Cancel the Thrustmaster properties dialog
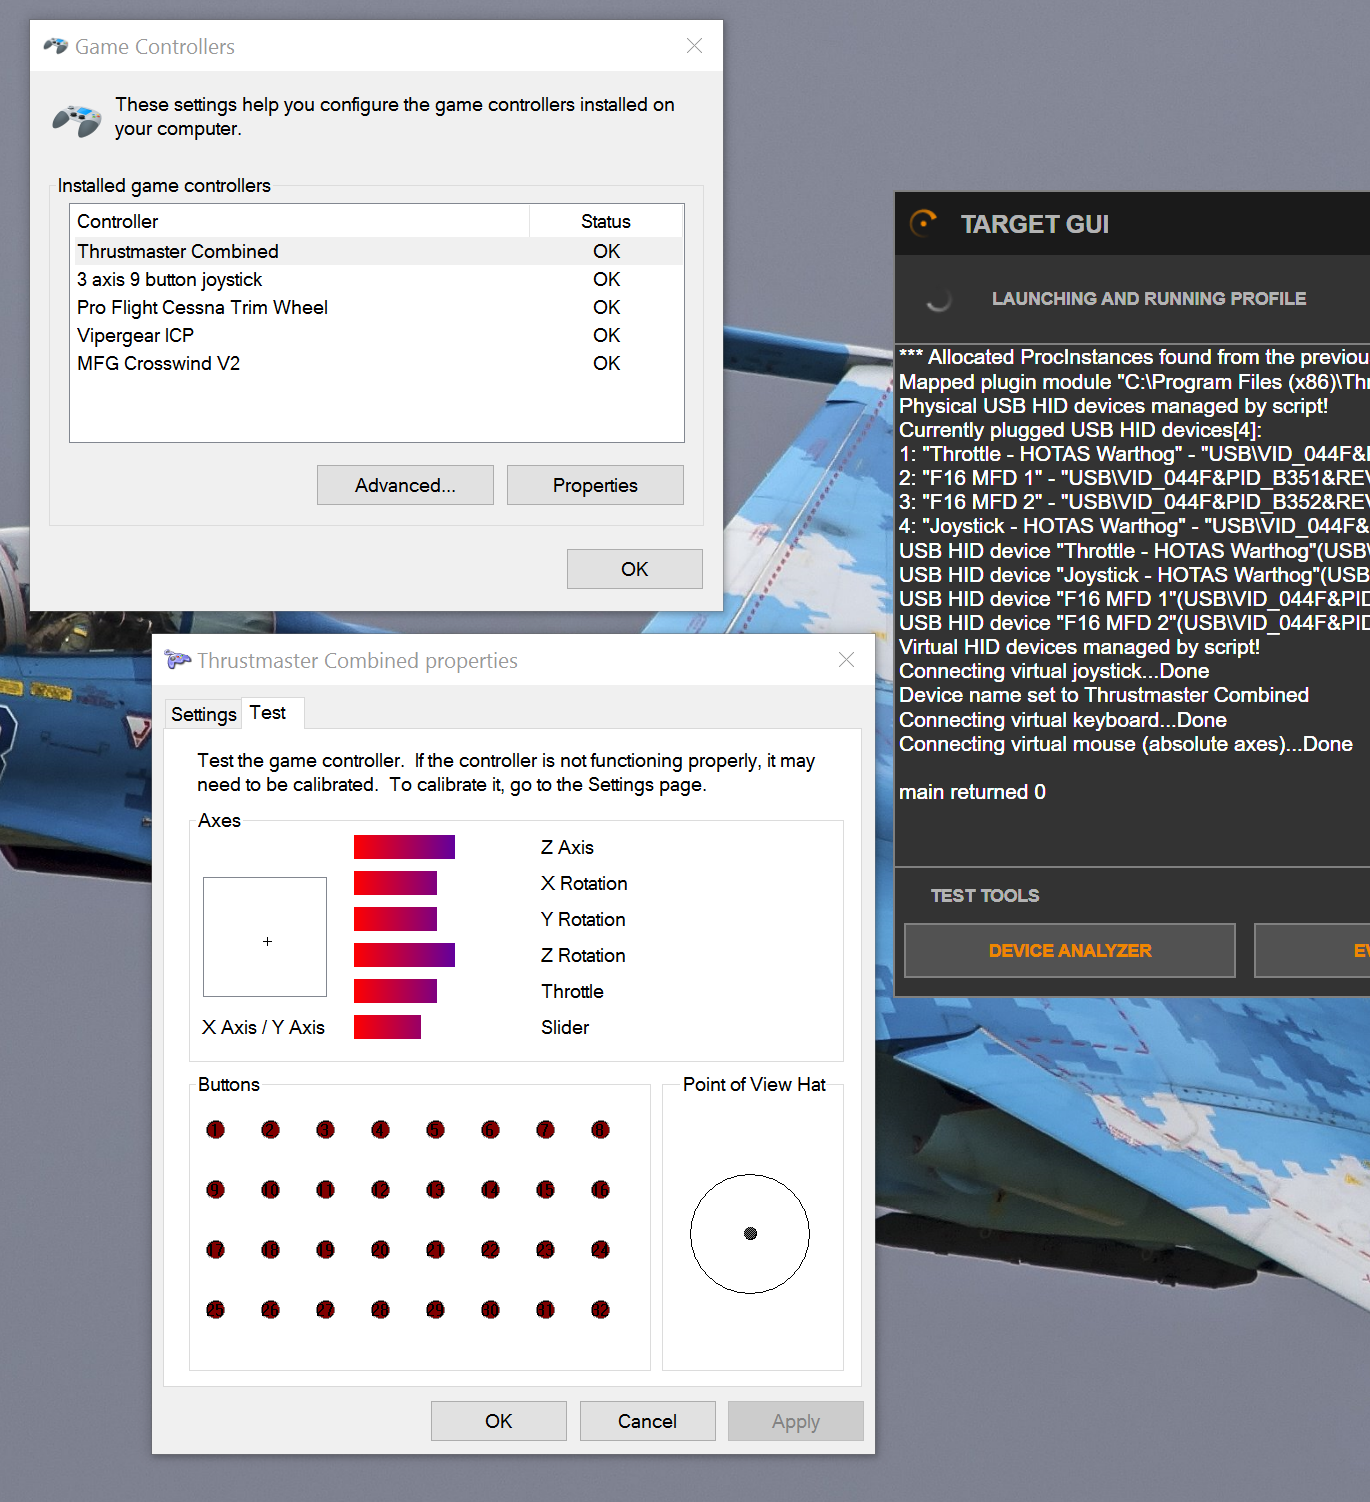Viewport: 1370px width, 1502px height. [647, 1421]
